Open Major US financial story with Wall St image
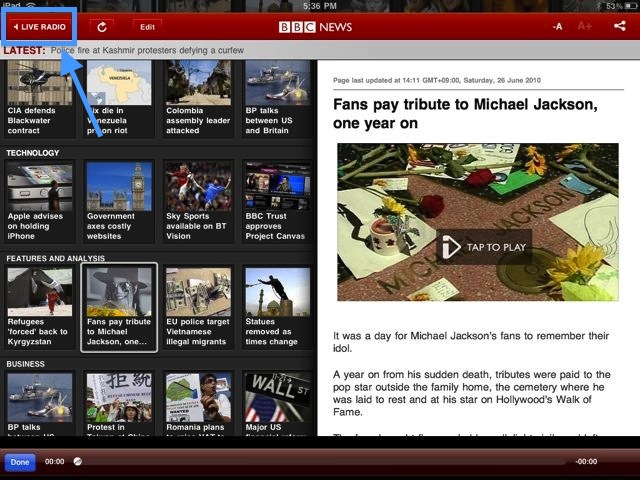Viewport: 640px width, 480px height. 278,403
